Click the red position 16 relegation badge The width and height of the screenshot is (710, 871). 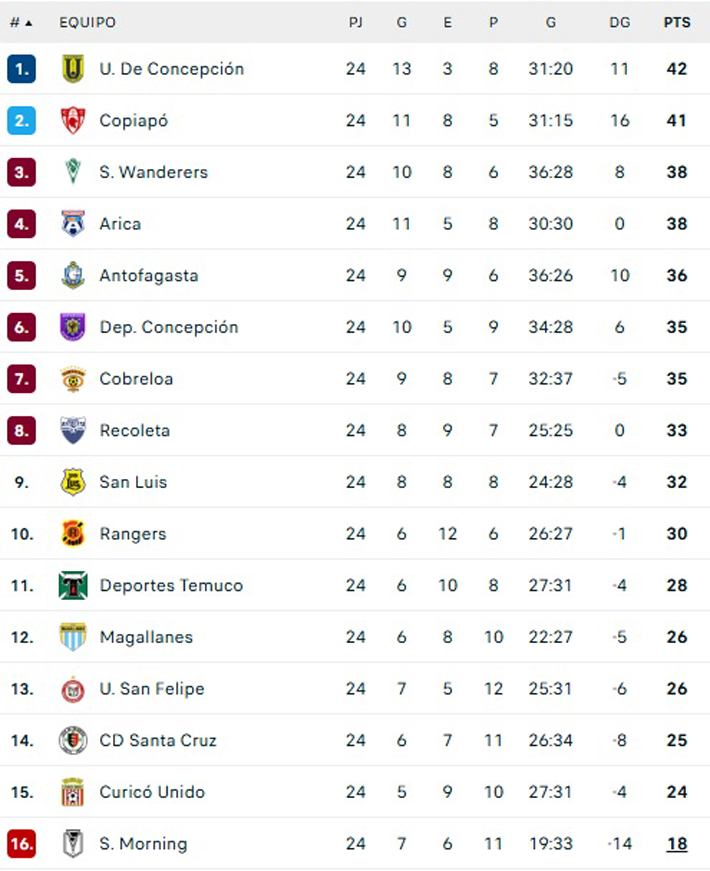21,844
